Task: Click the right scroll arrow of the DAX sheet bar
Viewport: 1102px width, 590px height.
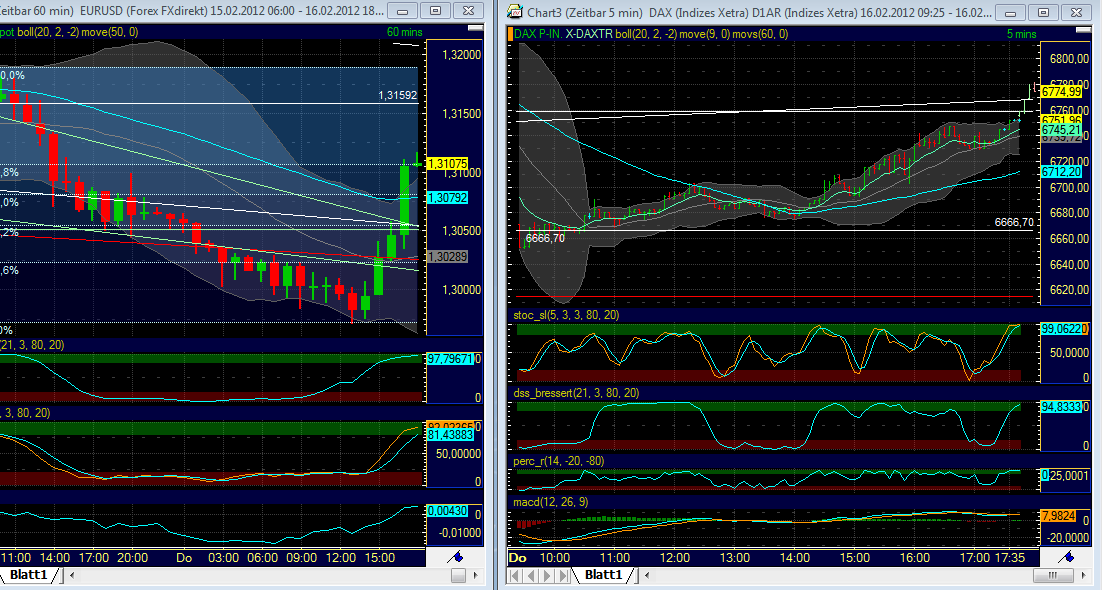Action: (x=1084, y=575)
